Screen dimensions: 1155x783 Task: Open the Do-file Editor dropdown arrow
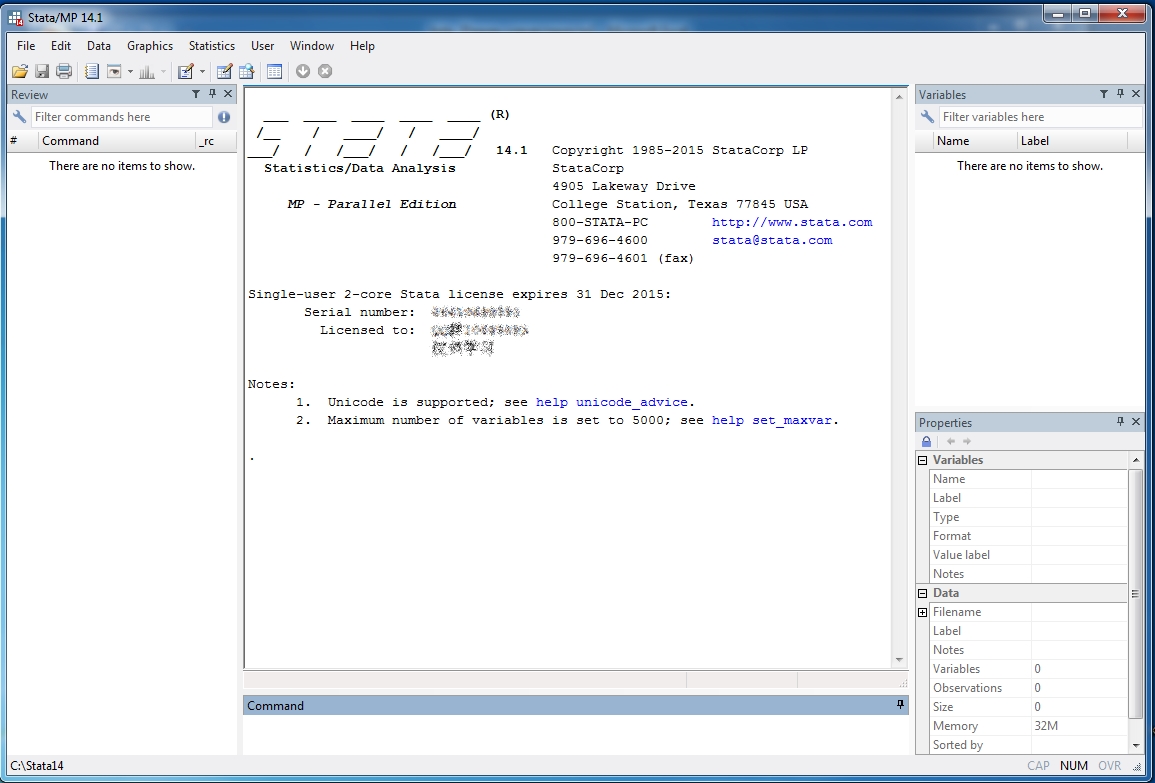coord(203,71)
